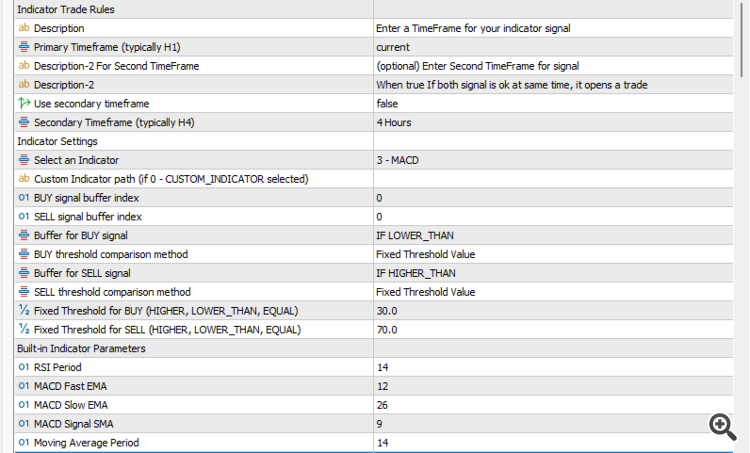This screenshot has height=453, width=750.
Task: Click the Use secondary timeframe boolean icon
Action: [x=24, y=103]
